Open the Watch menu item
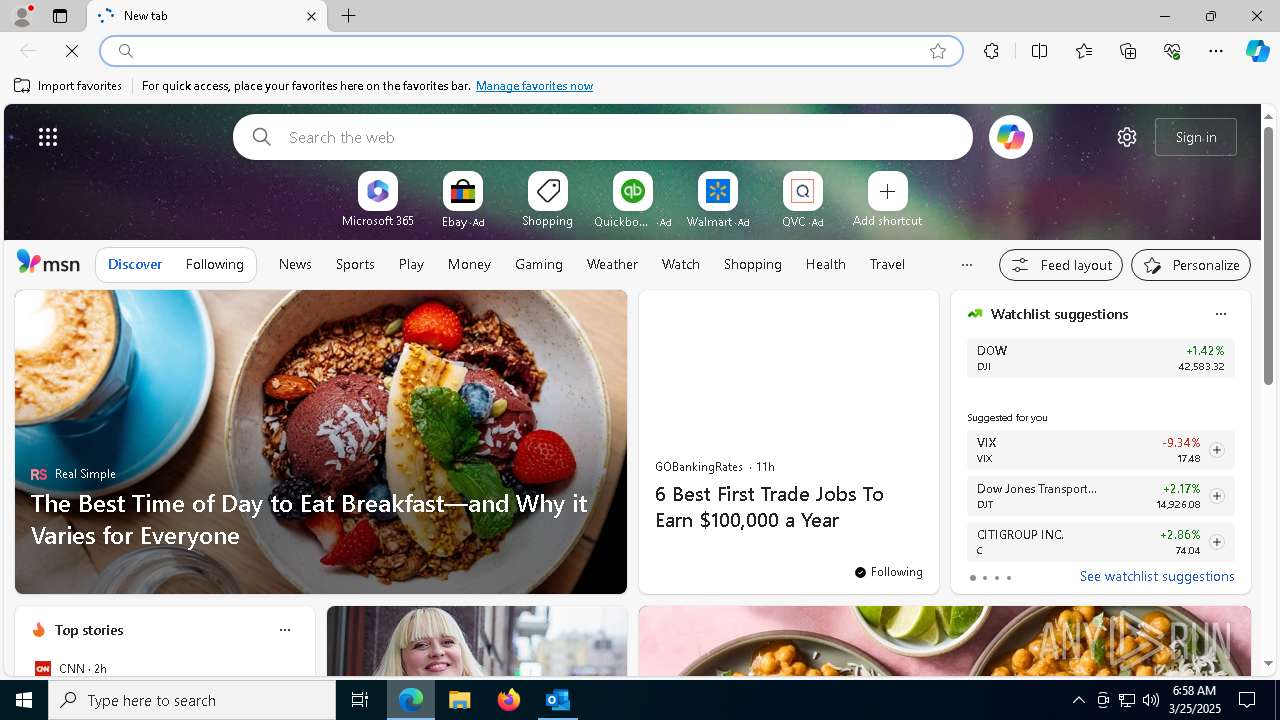 click(x=681, y=264)
